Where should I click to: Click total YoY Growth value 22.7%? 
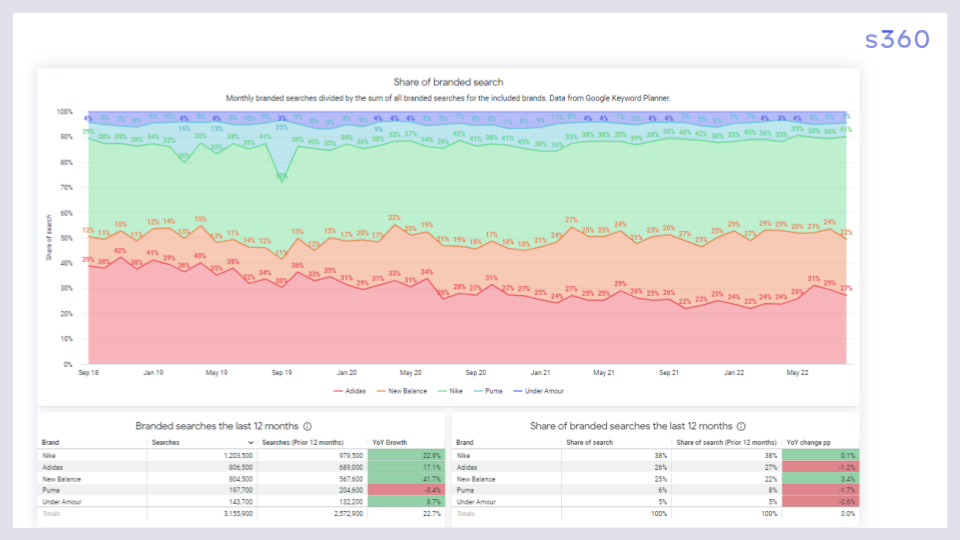[432, 514]
